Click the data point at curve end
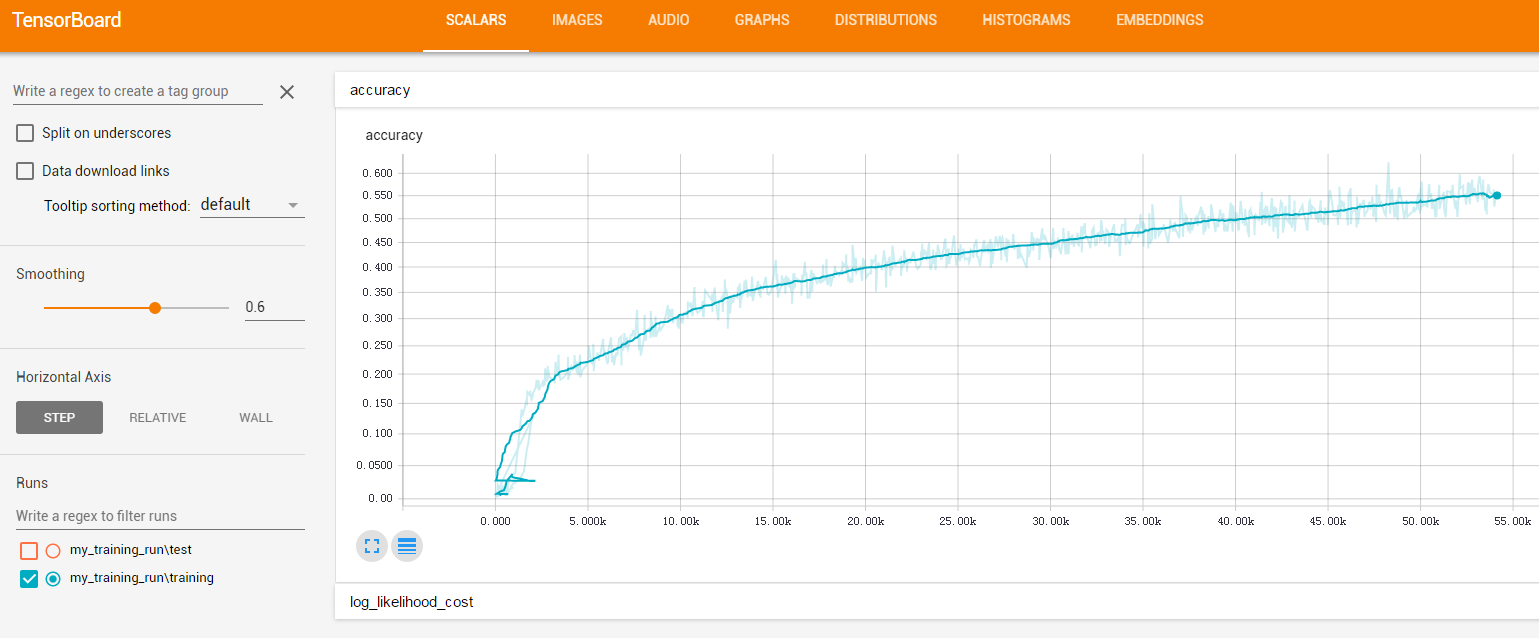The height and width of the screenshot is (638, 1539). coord(1496,196)
